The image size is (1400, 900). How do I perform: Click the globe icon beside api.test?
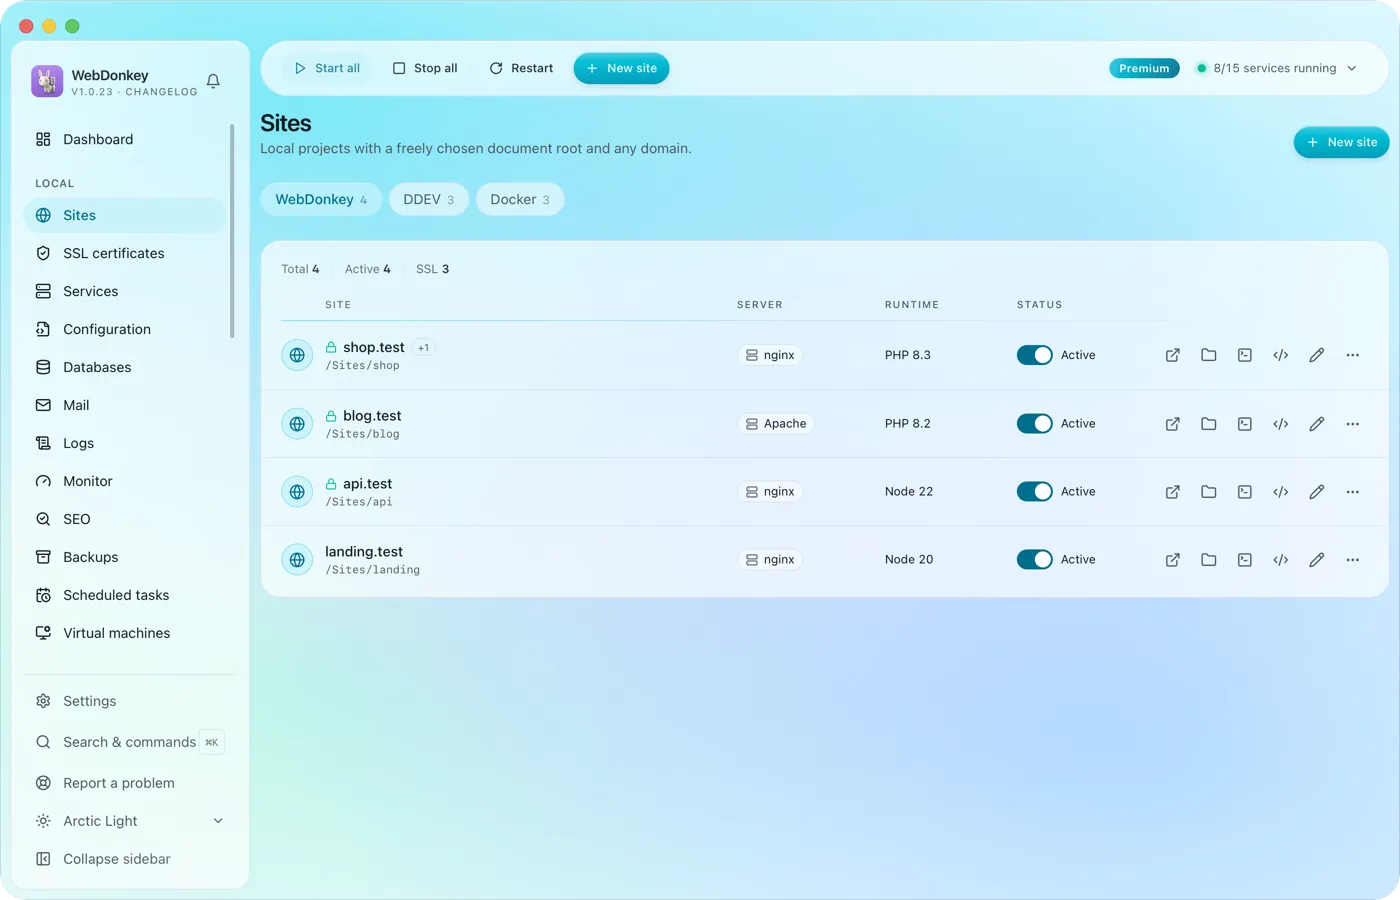pyautogui.click(x=297, y=492)
